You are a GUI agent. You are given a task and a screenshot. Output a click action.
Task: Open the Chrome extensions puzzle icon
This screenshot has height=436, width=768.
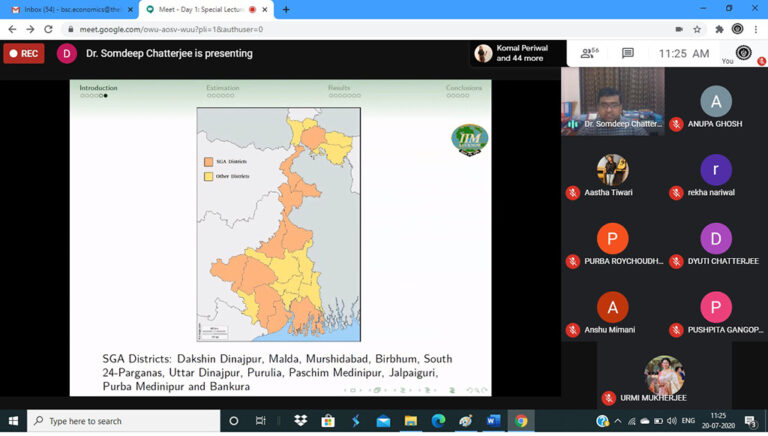pyautogui.click(x=718, y=29)
